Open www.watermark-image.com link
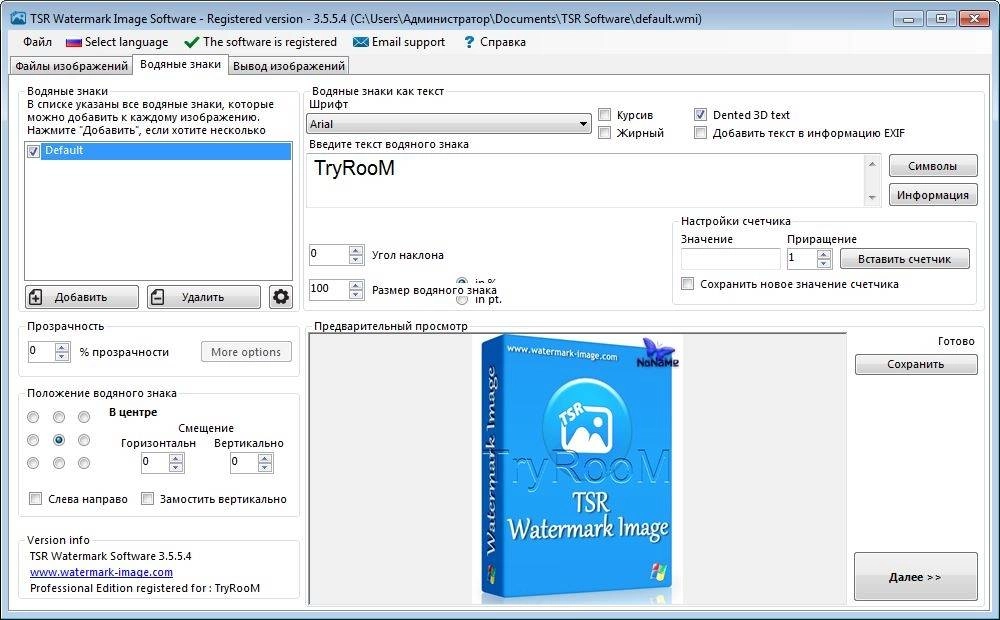This screenshot has height=620, width=1000. click(x=101, y=572)
